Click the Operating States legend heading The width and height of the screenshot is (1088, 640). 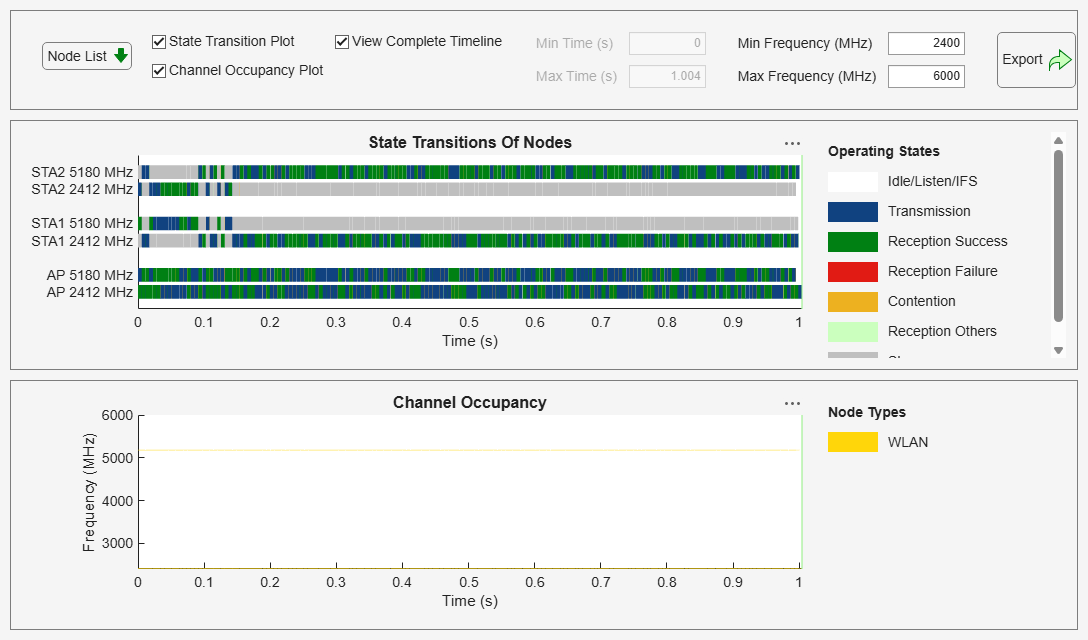click(884, 151)
